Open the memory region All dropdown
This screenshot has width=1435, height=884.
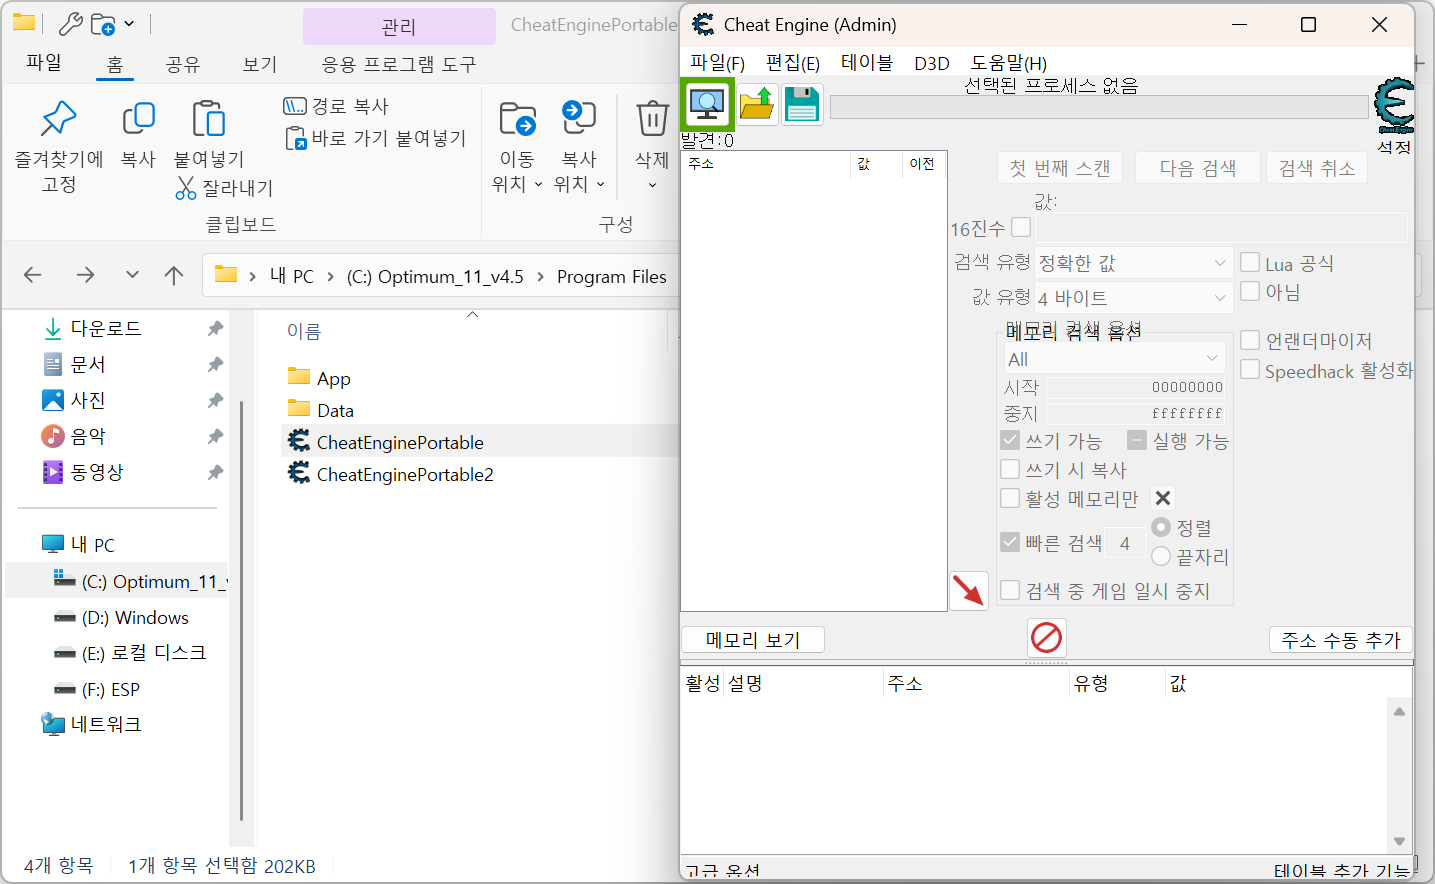pyautogui.click(x=1114, y=359)
